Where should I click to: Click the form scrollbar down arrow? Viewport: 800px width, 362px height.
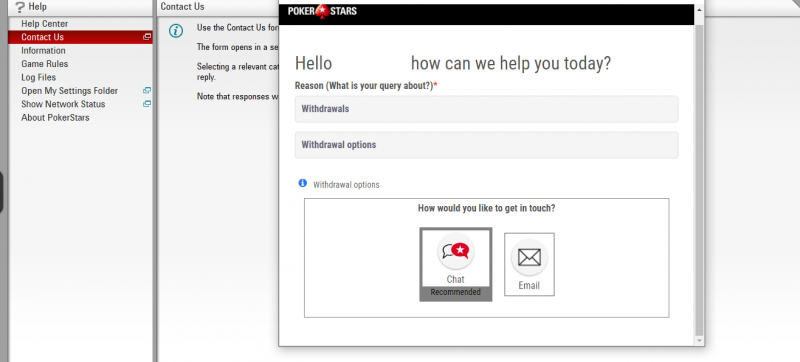coord(698,341)
